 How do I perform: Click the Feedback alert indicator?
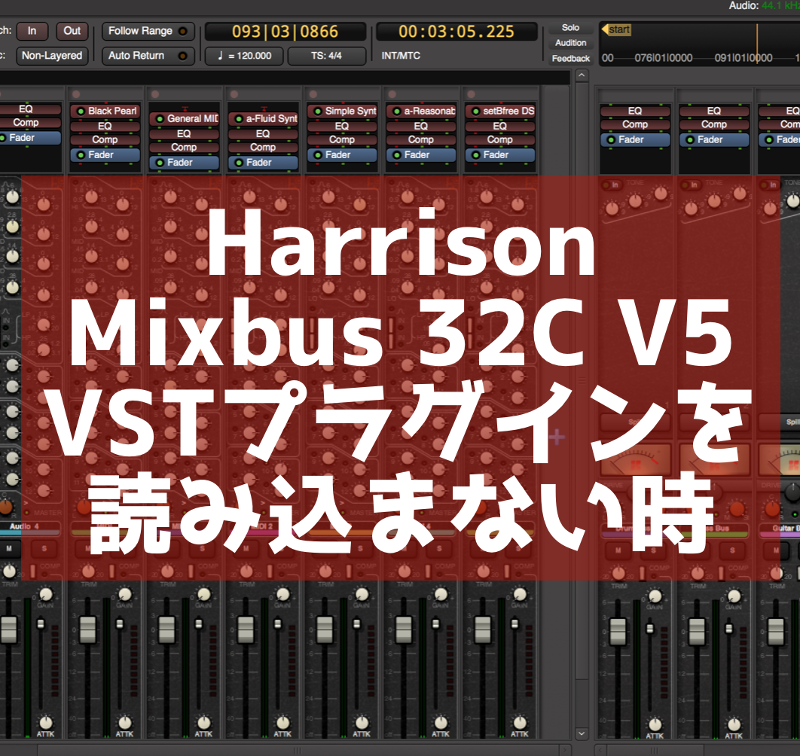coord(570,59)
